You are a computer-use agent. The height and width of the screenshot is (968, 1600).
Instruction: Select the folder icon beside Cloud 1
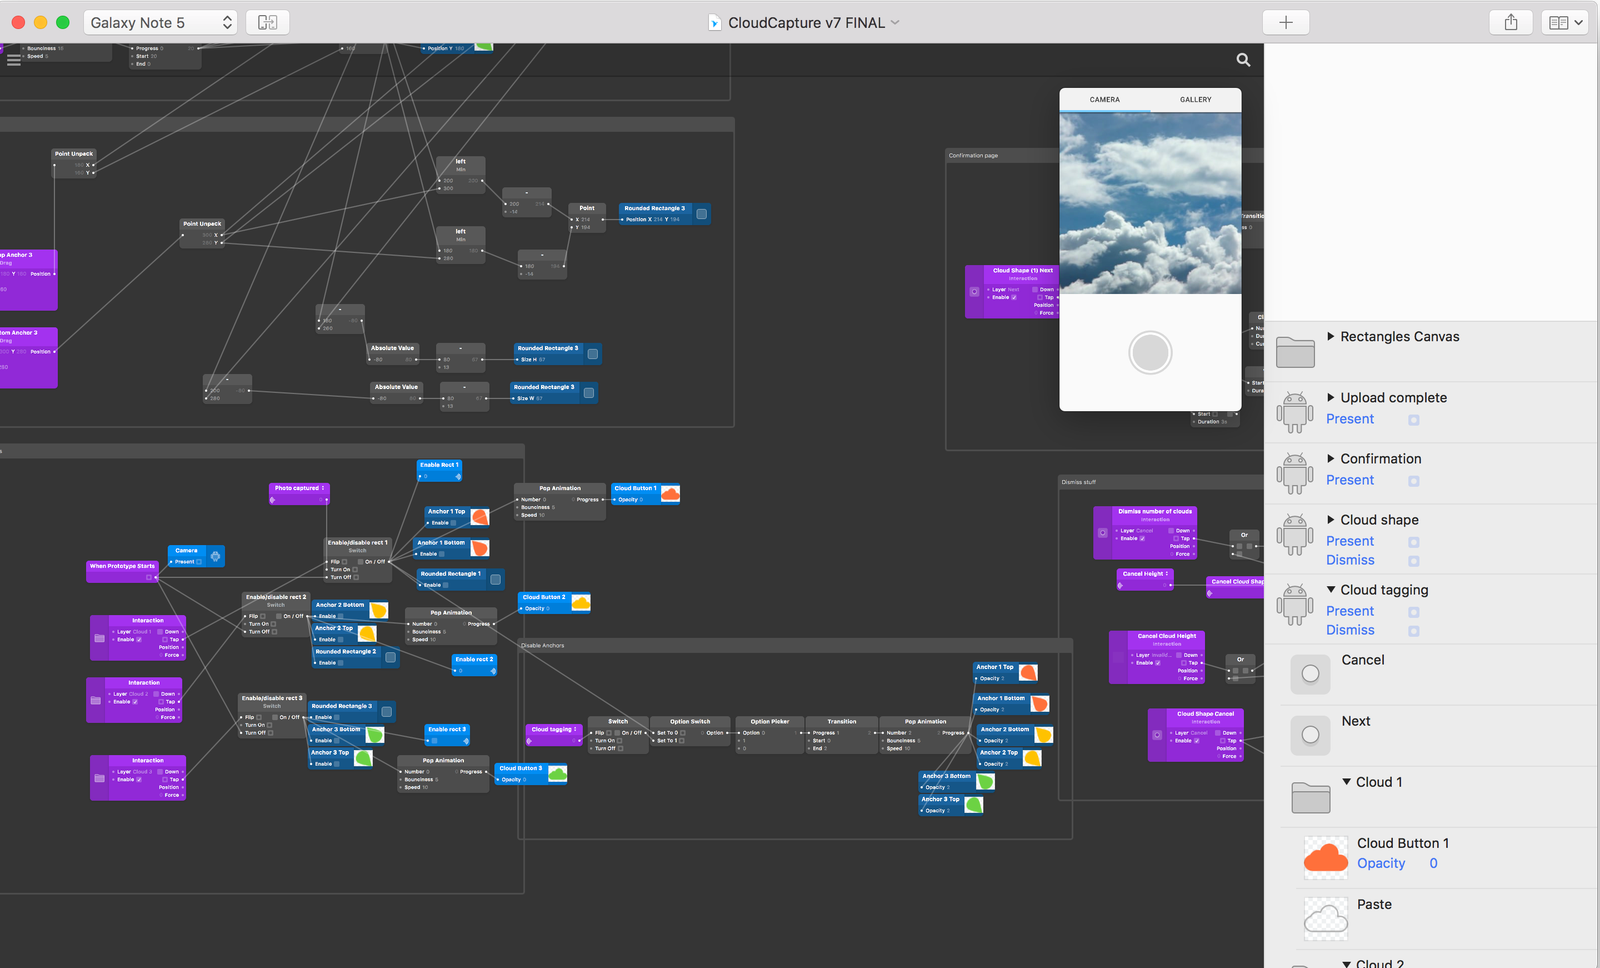[1310, 797]
